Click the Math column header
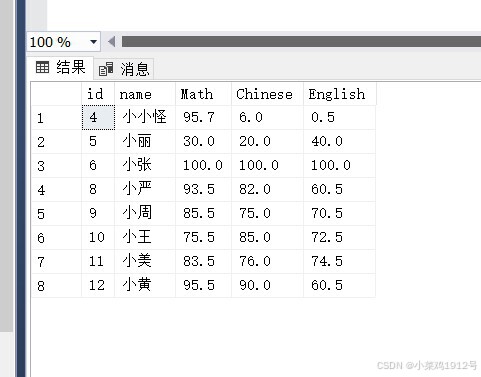Image resolution: width=481 pixels, height=377 pixels. [203, 94]
